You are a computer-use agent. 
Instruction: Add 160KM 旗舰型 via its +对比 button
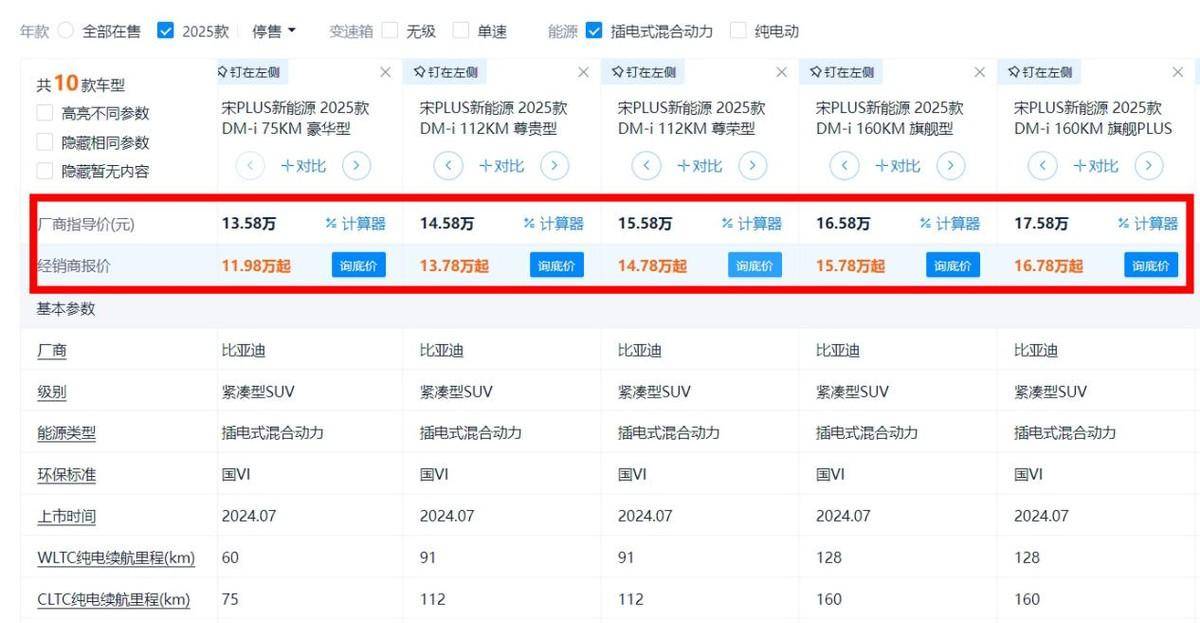tap(897, 166)
